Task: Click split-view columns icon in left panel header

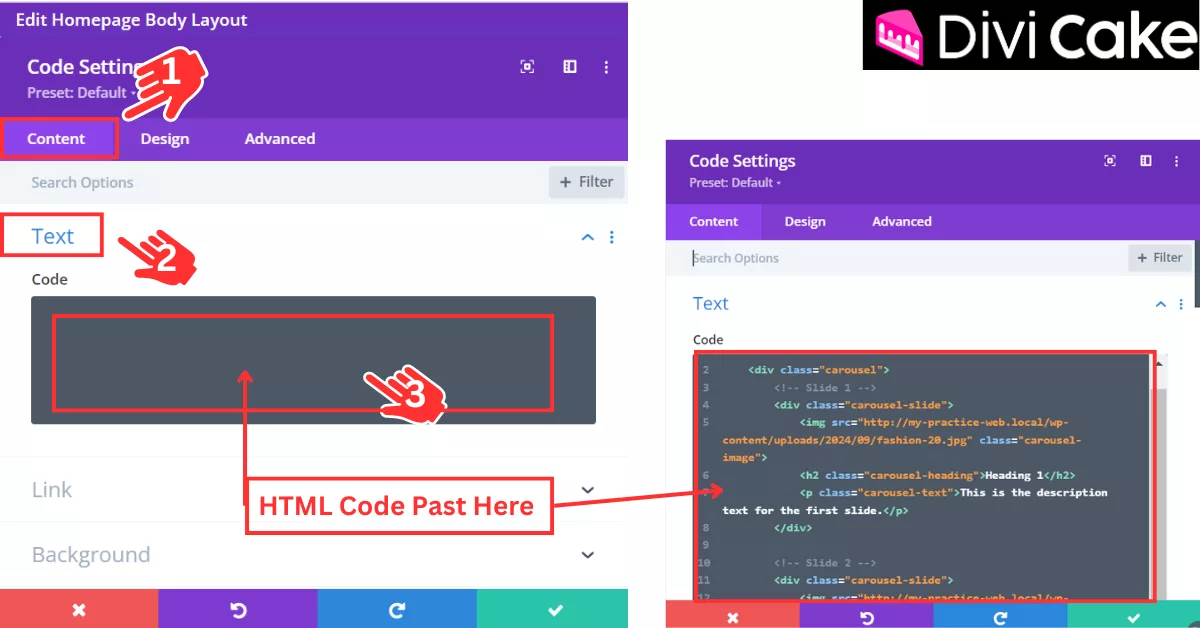Action: [570, 67]
